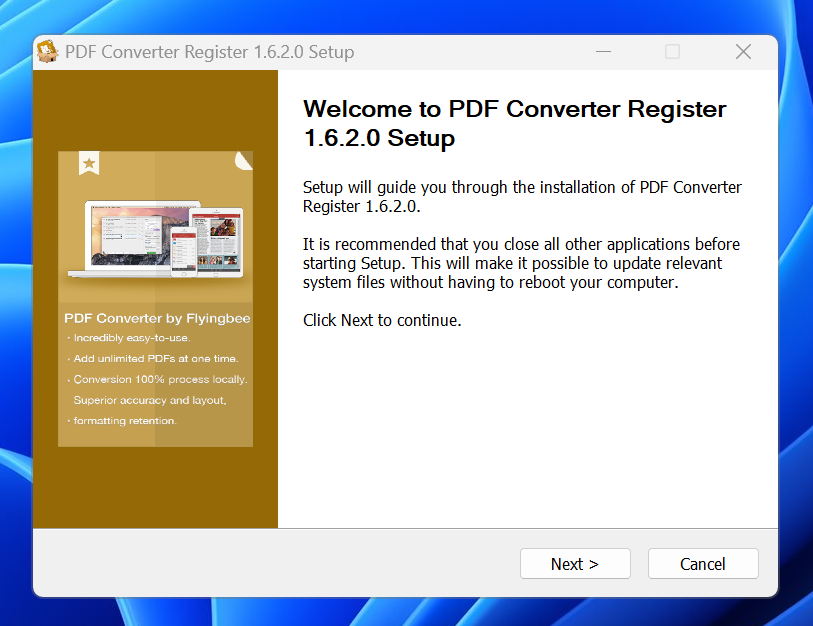Click the page-curl corner icon on banner
The width and height of the screenshot is (813, 626).
coord(244,161)
